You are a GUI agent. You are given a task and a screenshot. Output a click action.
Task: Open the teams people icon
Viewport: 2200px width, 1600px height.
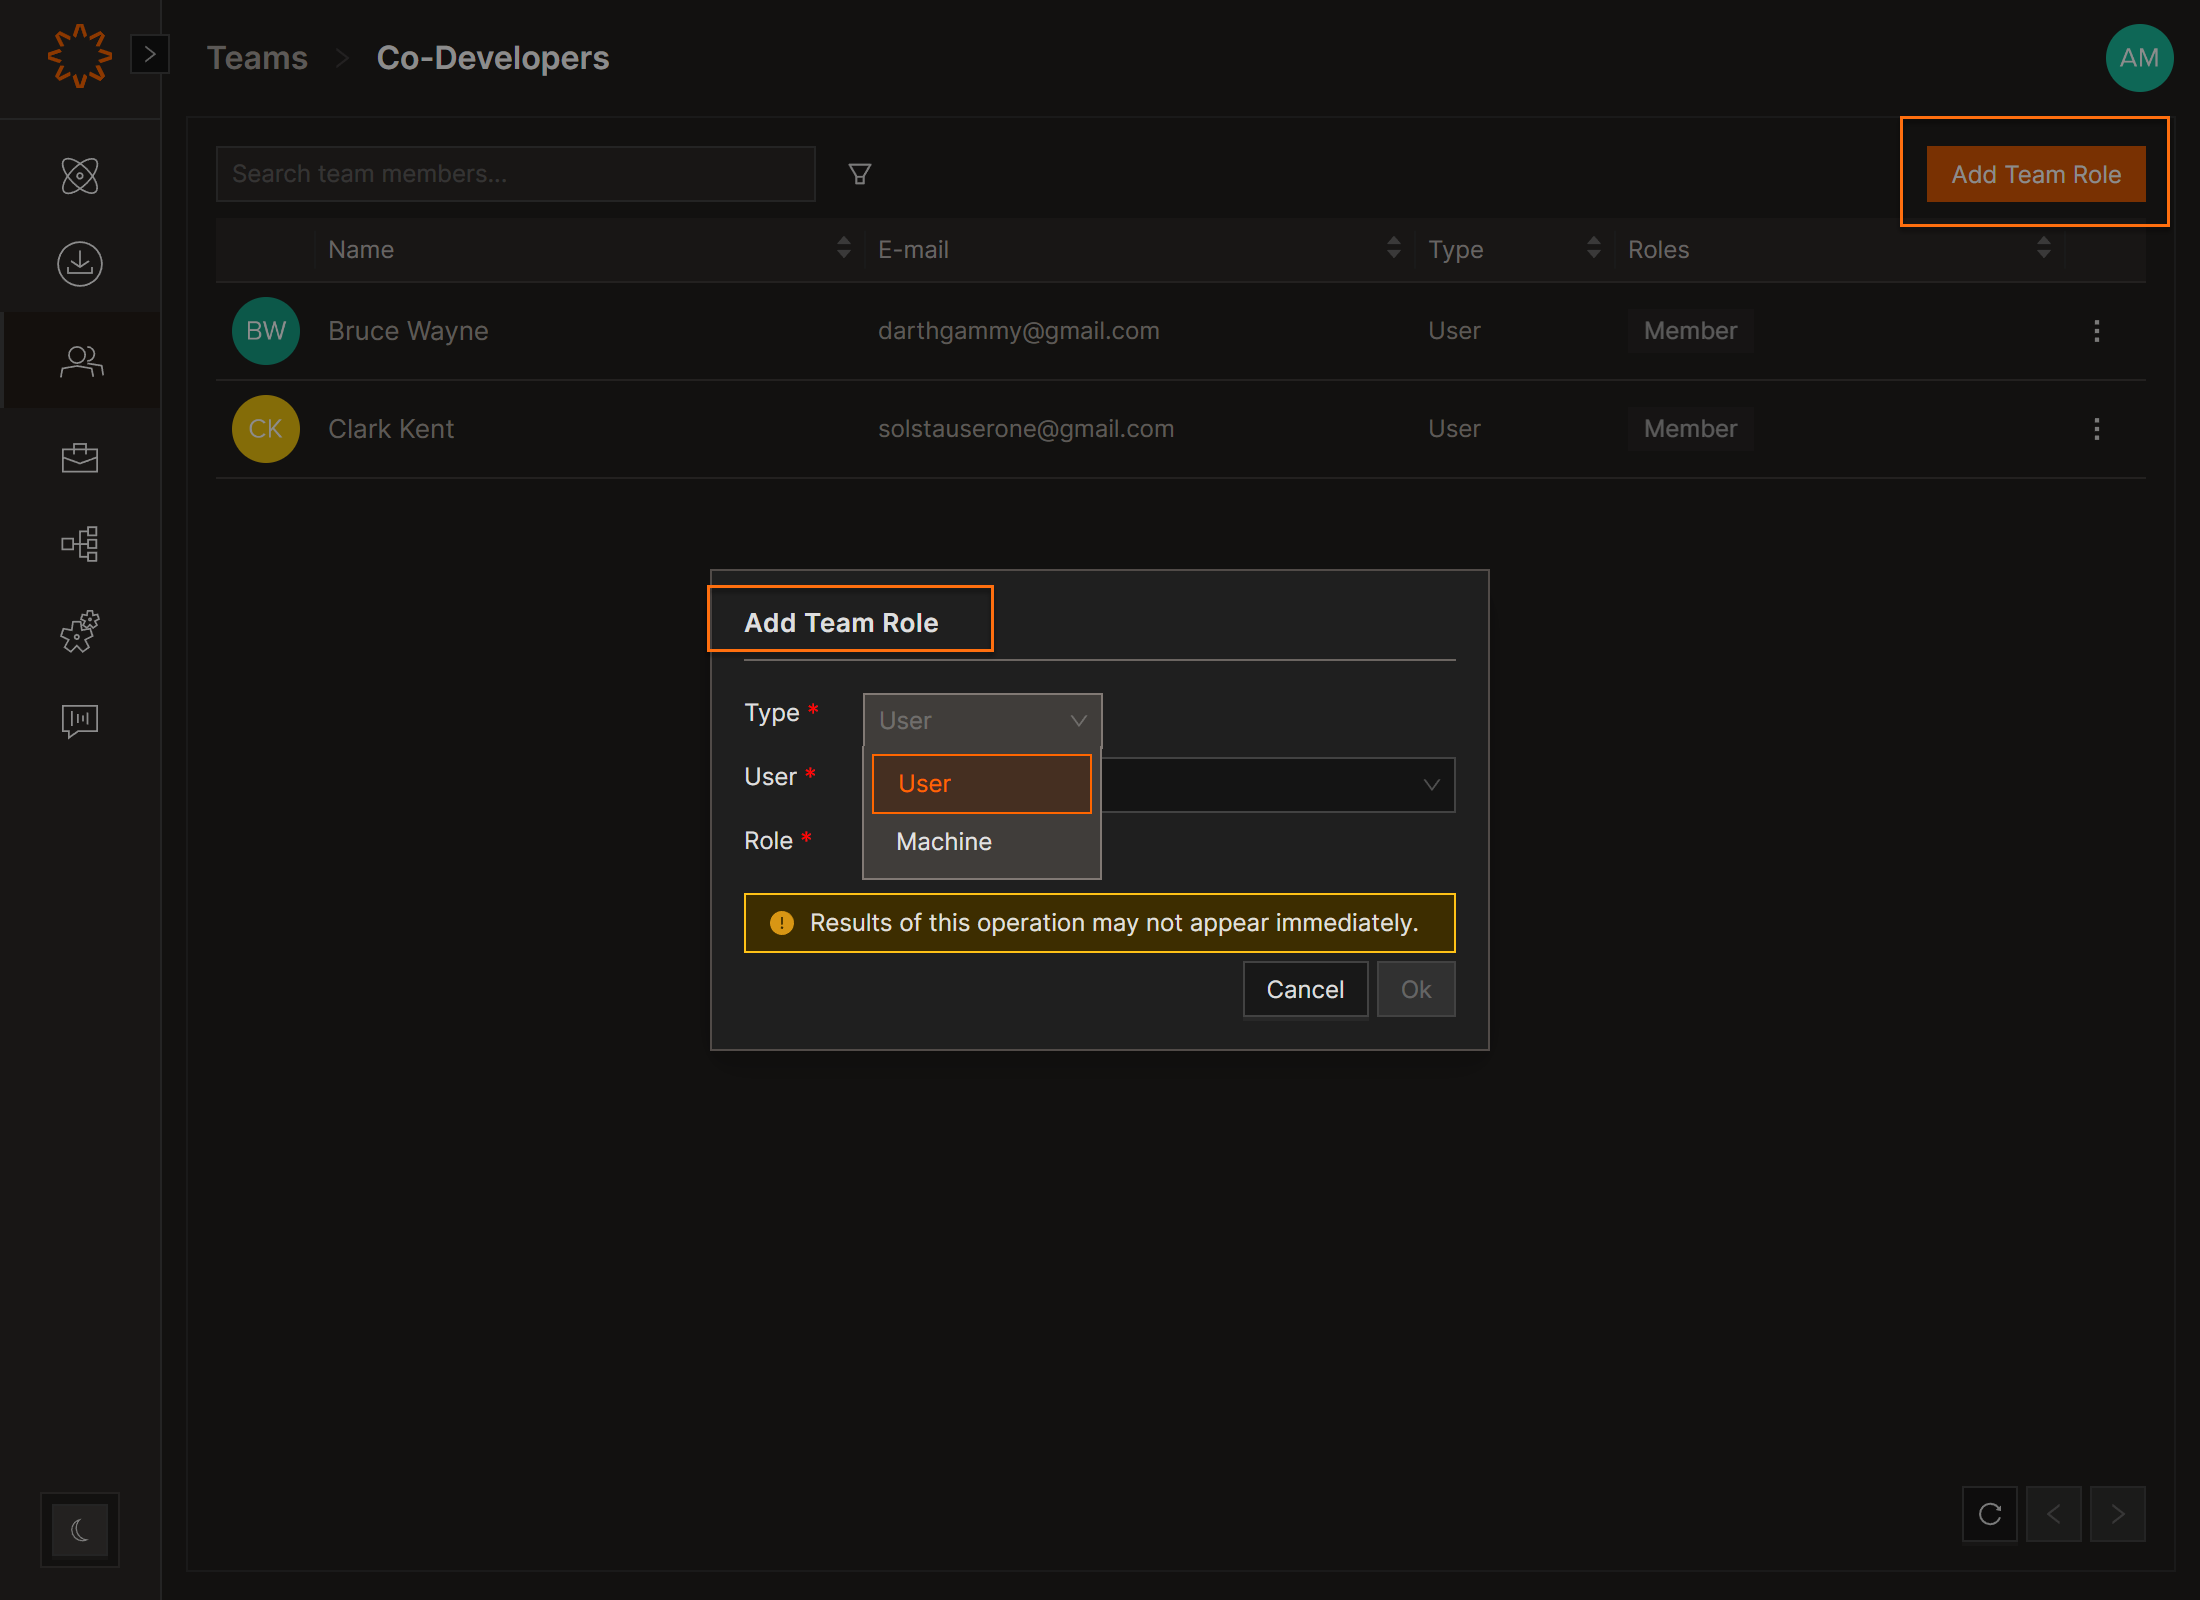click(x=80, y=361)
